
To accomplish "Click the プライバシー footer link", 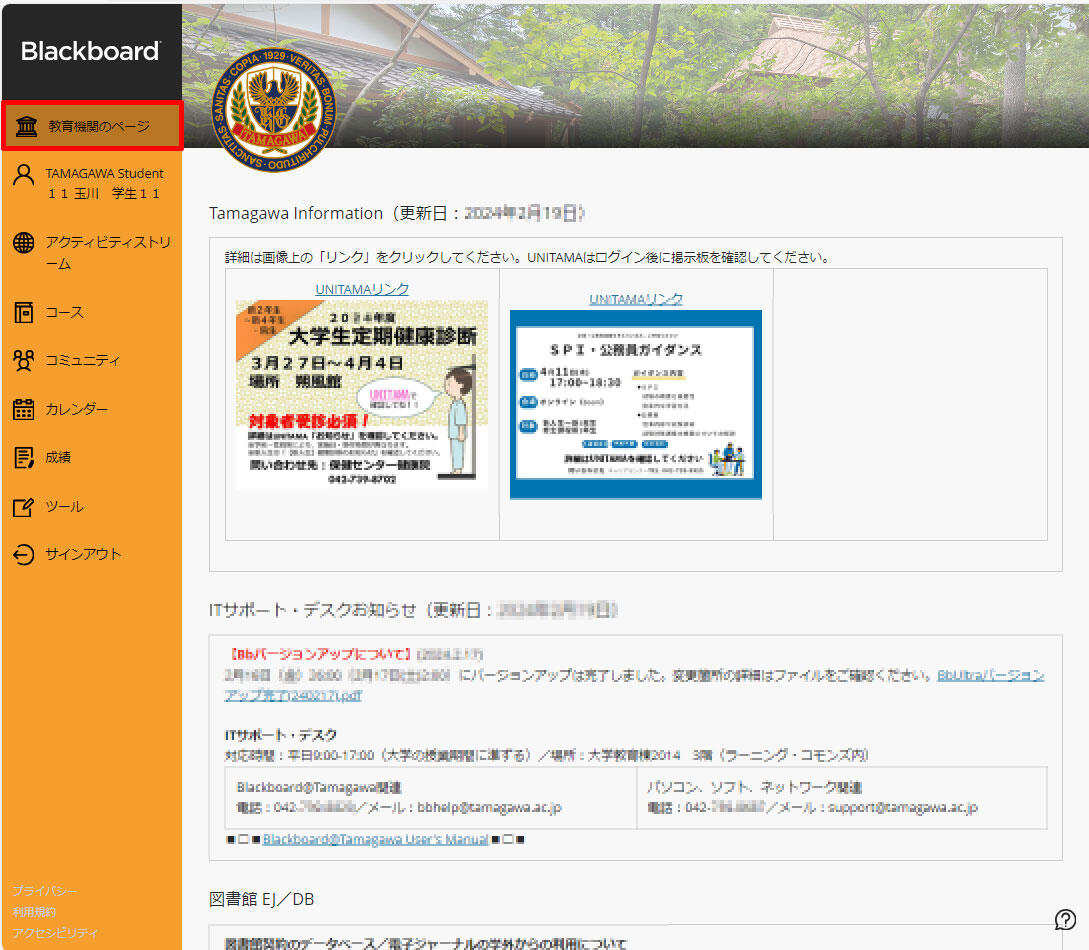I will pyautogui.click(x=44, y=891).
